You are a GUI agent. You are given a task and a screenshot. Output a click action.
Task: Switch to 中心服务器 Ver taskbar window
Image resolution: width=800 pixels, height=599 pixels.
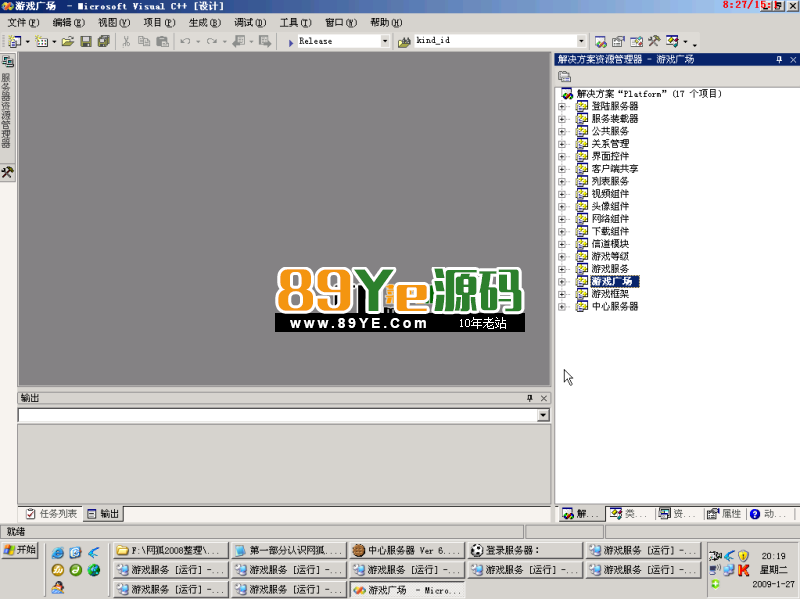tap(407, 551)
